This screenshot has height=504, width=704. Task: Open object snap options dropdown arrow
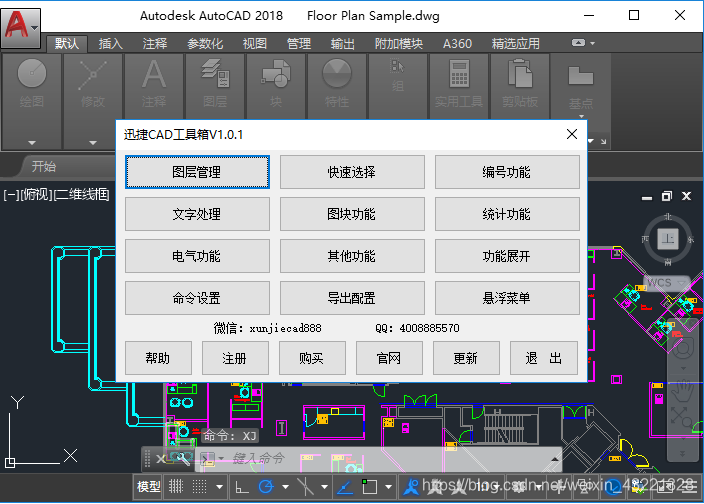(388, 487)
